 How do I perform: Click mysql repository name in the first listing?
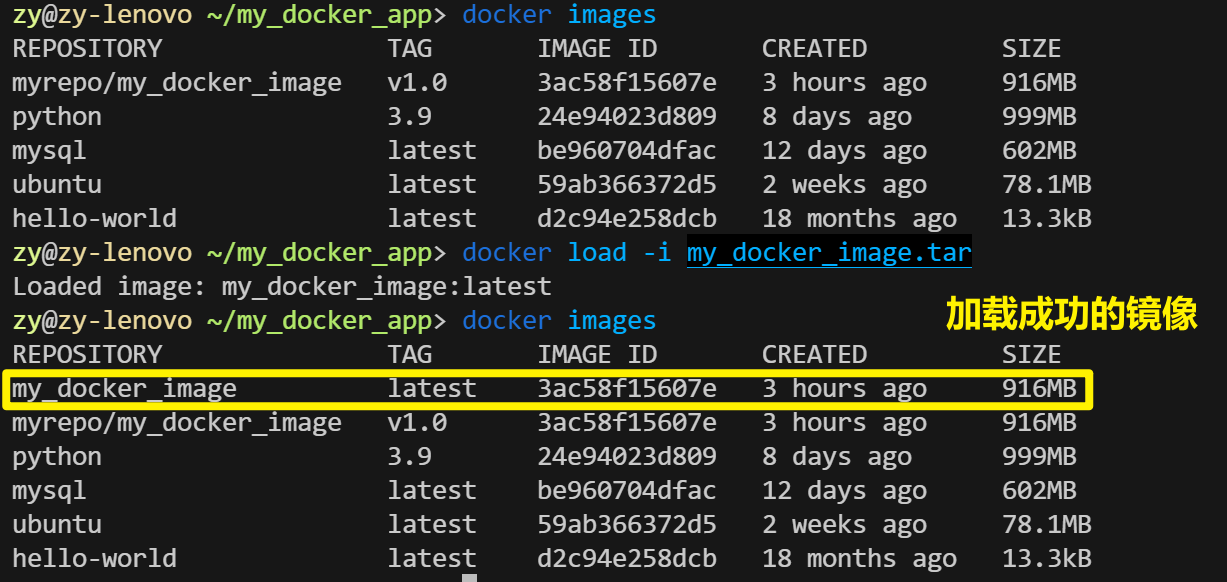tap(49, 151)
